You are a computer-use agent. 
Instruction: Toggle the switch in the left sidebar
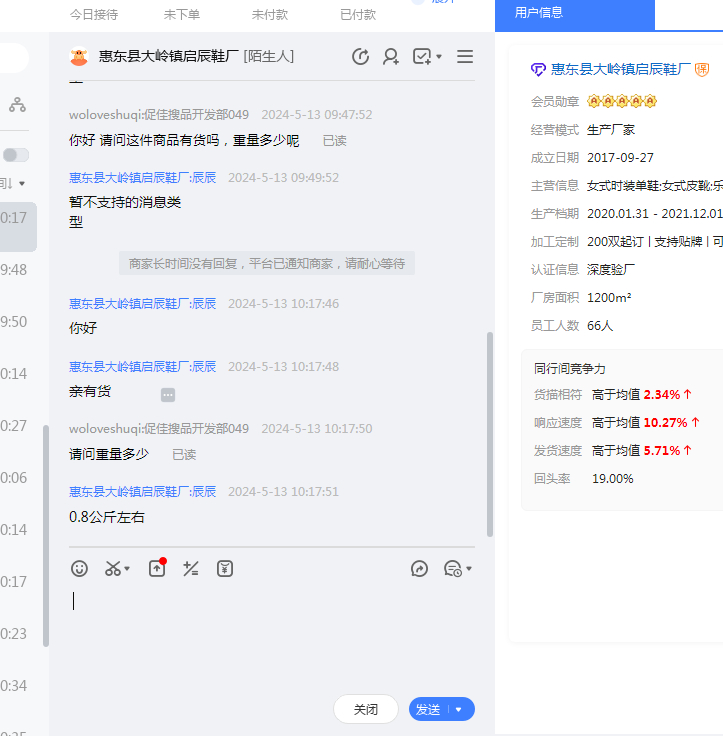(16, 155)
